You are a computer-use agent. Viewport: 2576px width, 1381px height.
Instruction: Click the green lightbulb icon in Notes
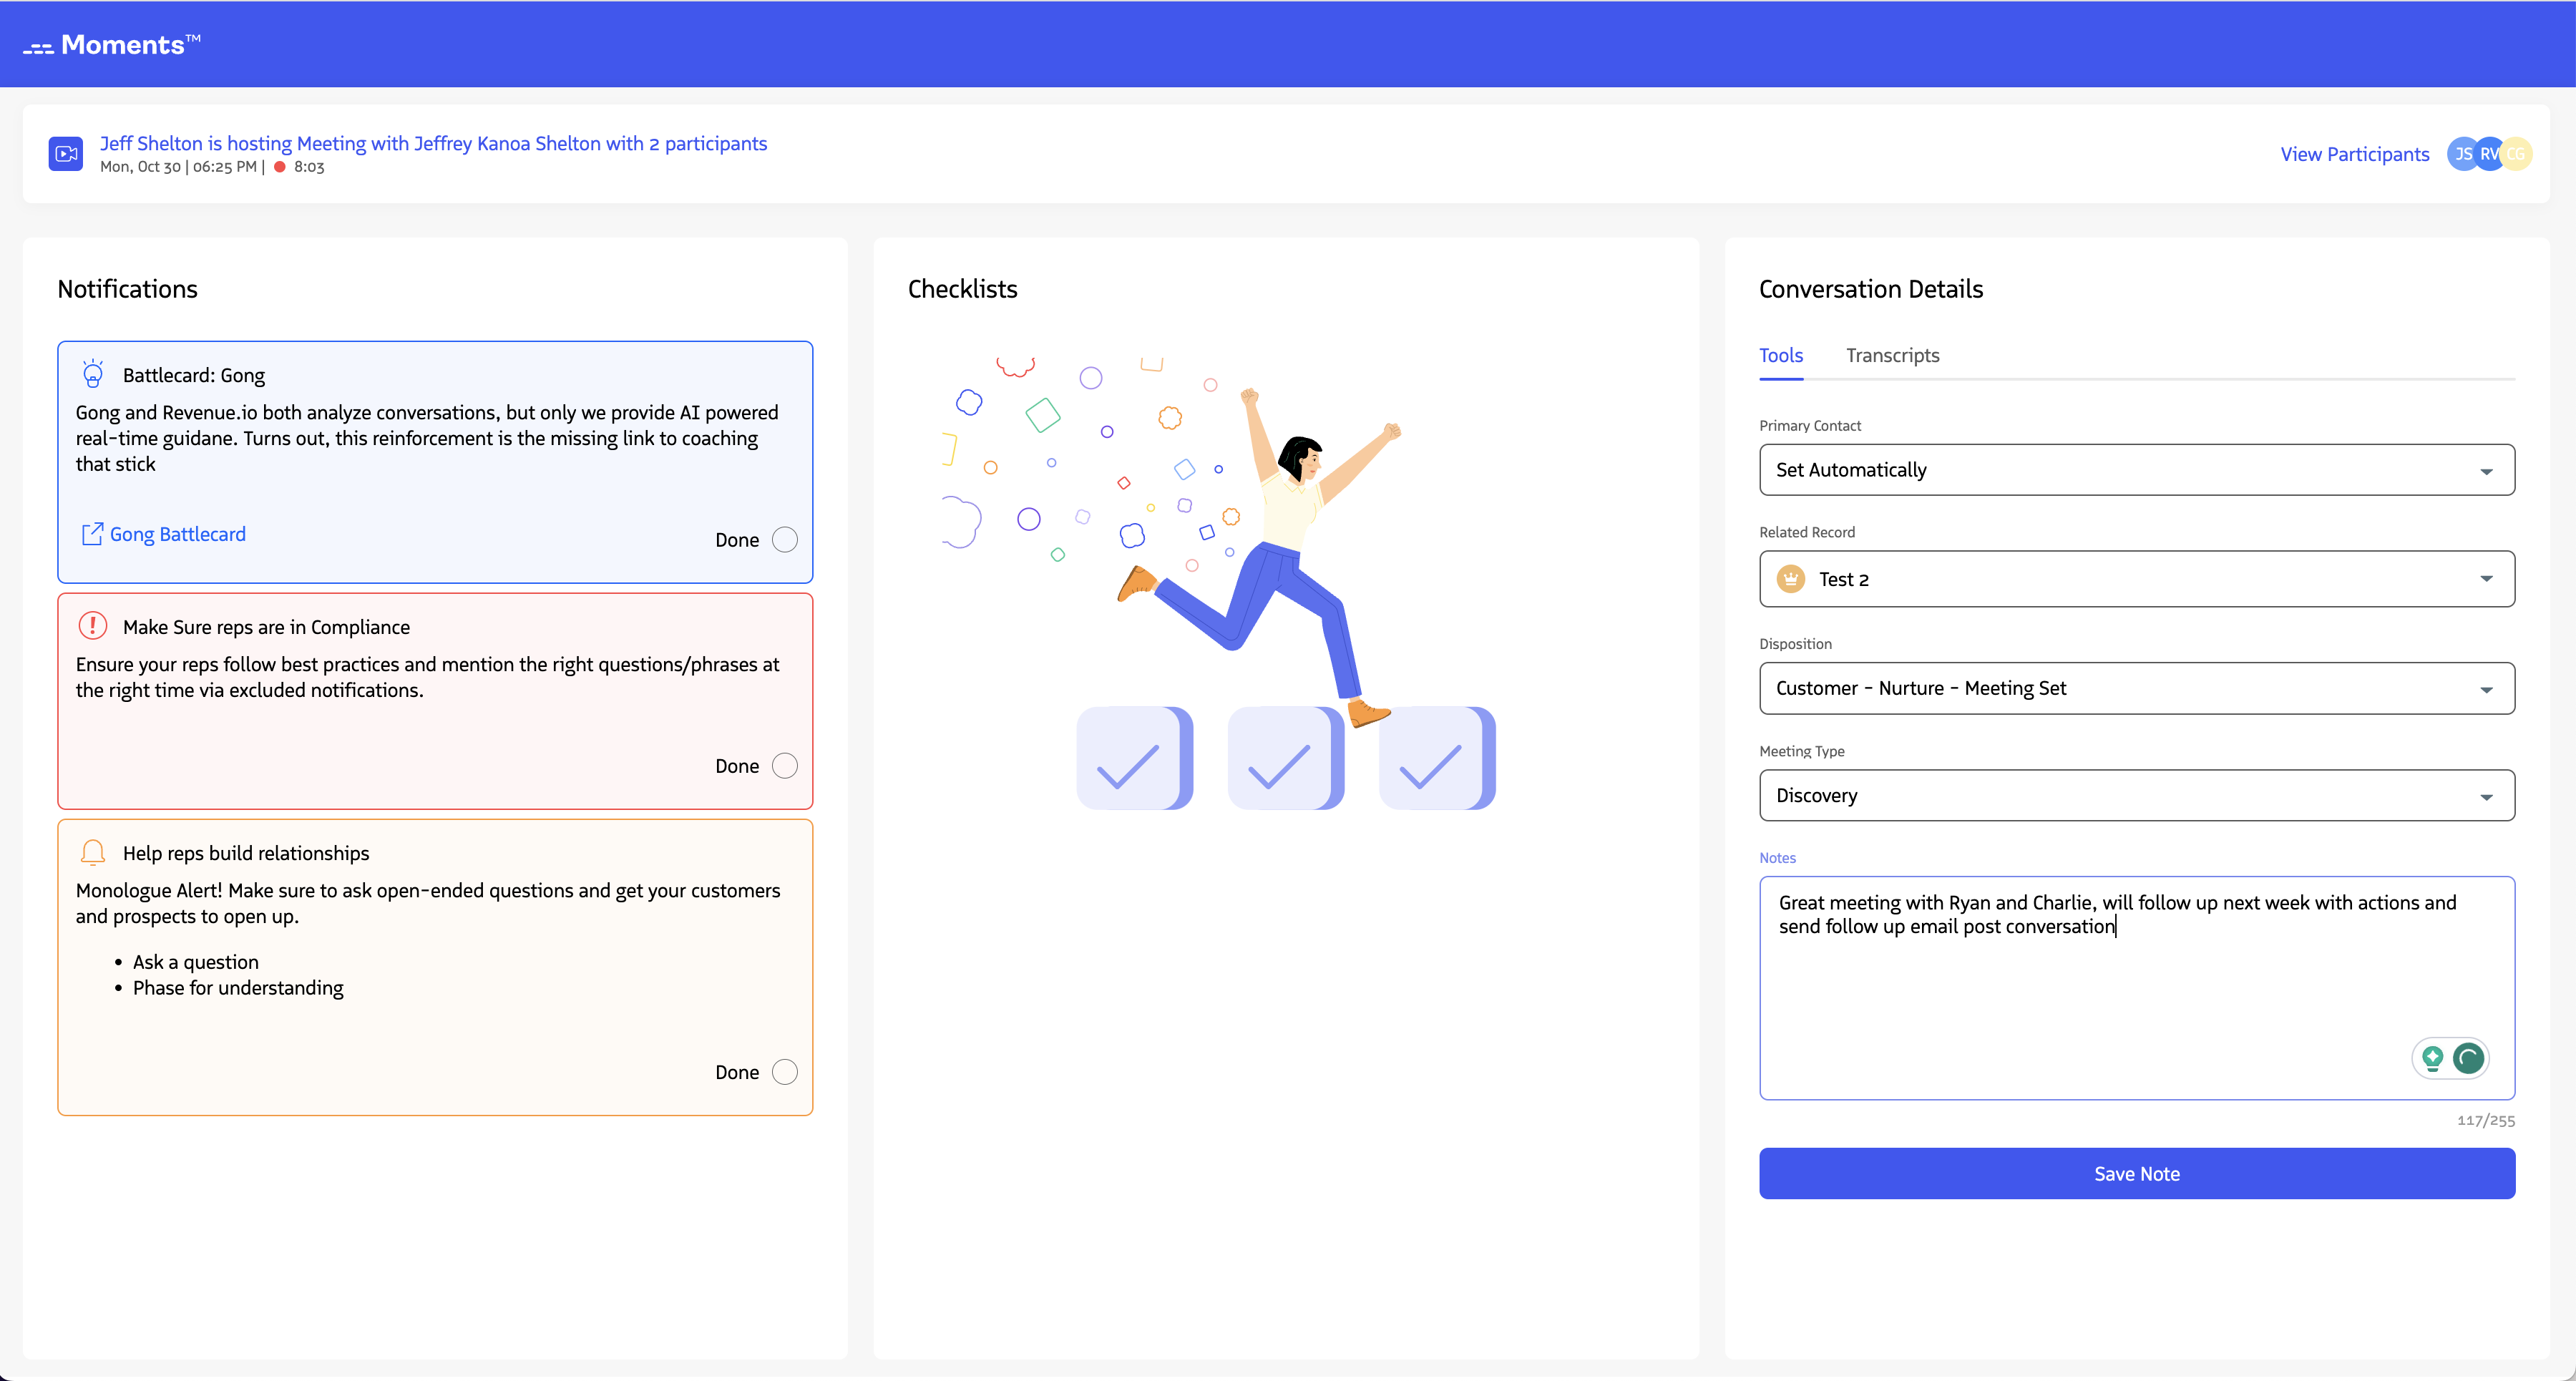(2433, 1057)
